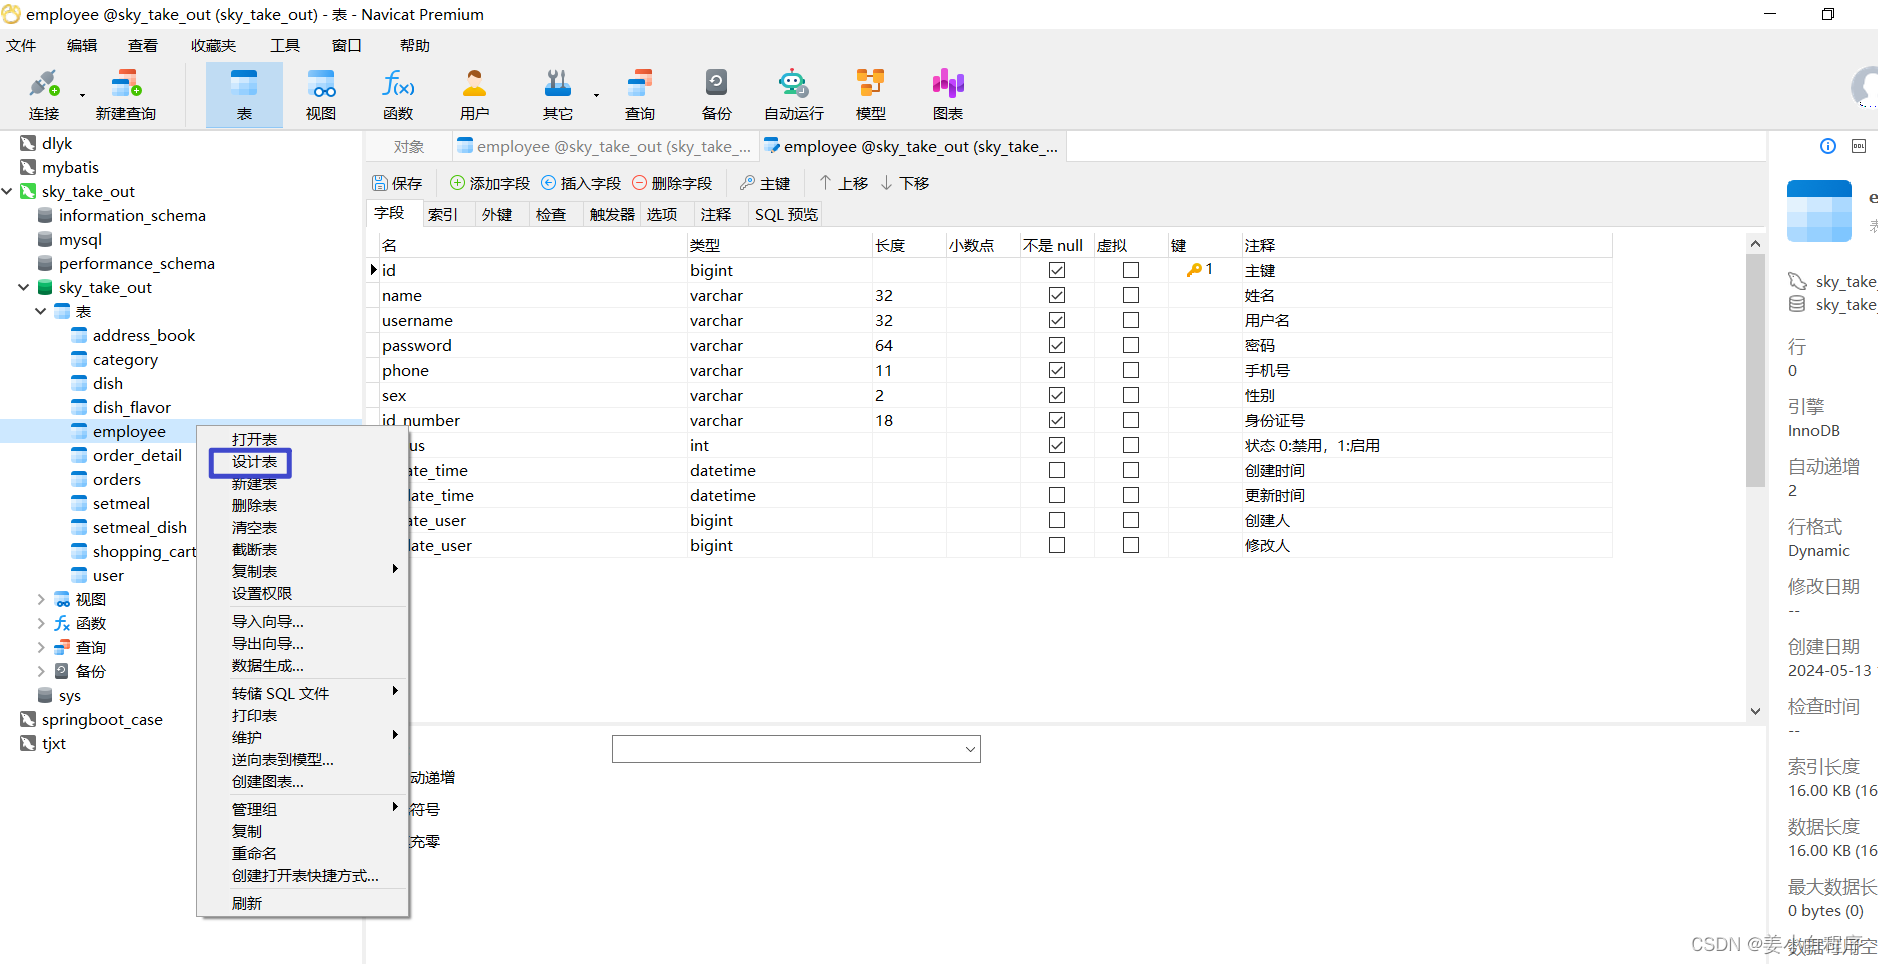Select the 图表 (Charts) toolbar icon
Screen dimensions: 1878x964
tap(946, 93)
